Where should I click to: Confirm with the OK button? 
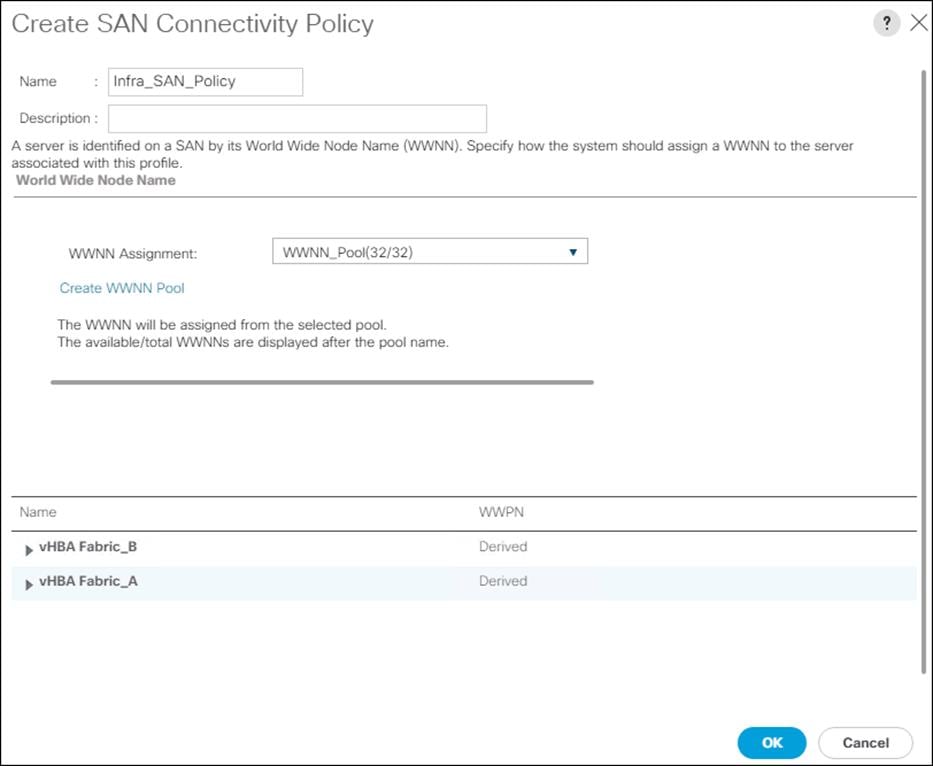pos(772,743)
